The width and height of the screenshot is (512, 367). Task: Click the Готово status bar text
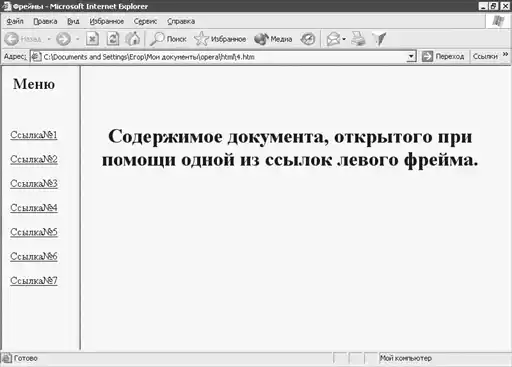(x=26, y=358)
